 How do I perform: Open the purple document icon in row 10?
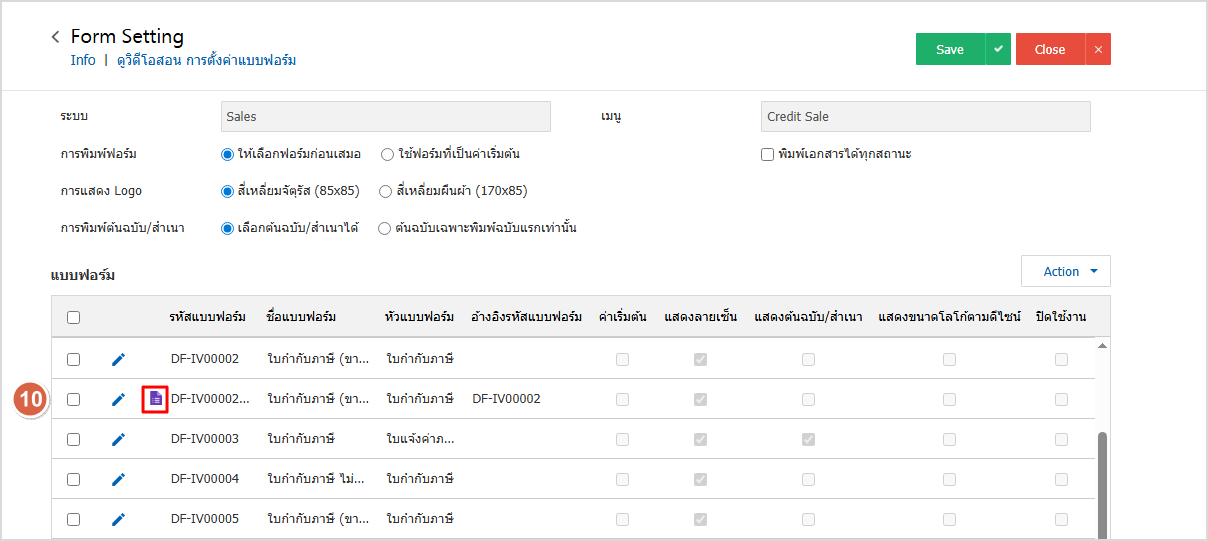coord(155,399)
